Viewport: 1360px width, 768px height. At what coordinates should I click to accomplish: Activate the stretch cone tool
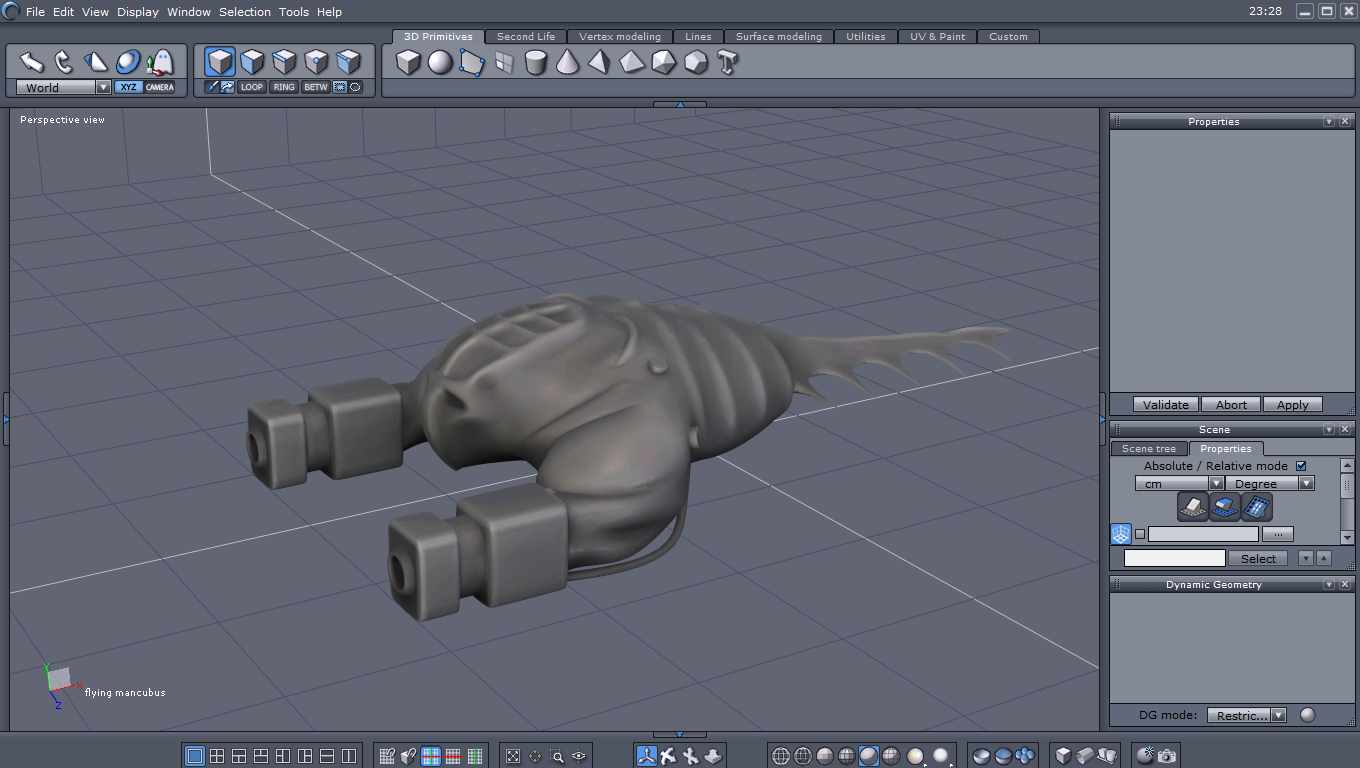click(x=96, y=62)
